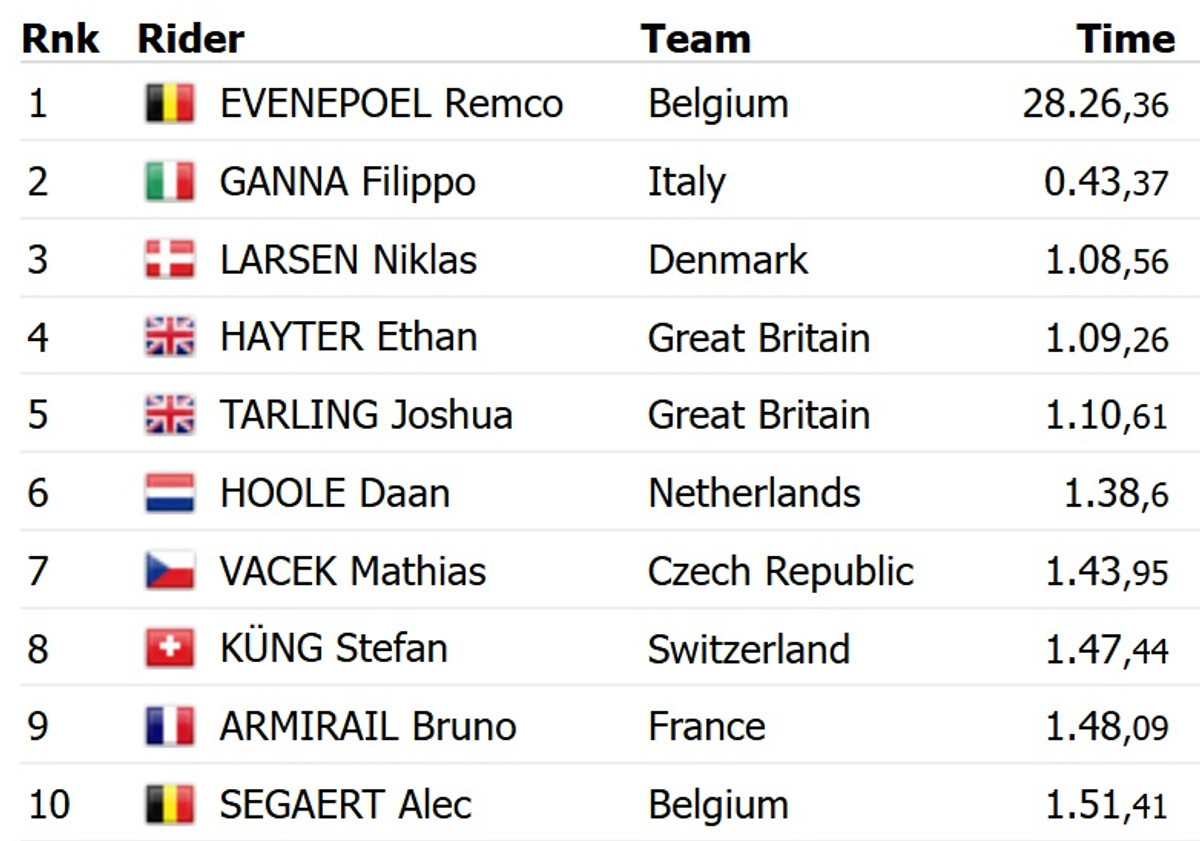Click the Swiss flag icon
The height and width of the screenshot is (841, 1200).
tap(169, 649)
